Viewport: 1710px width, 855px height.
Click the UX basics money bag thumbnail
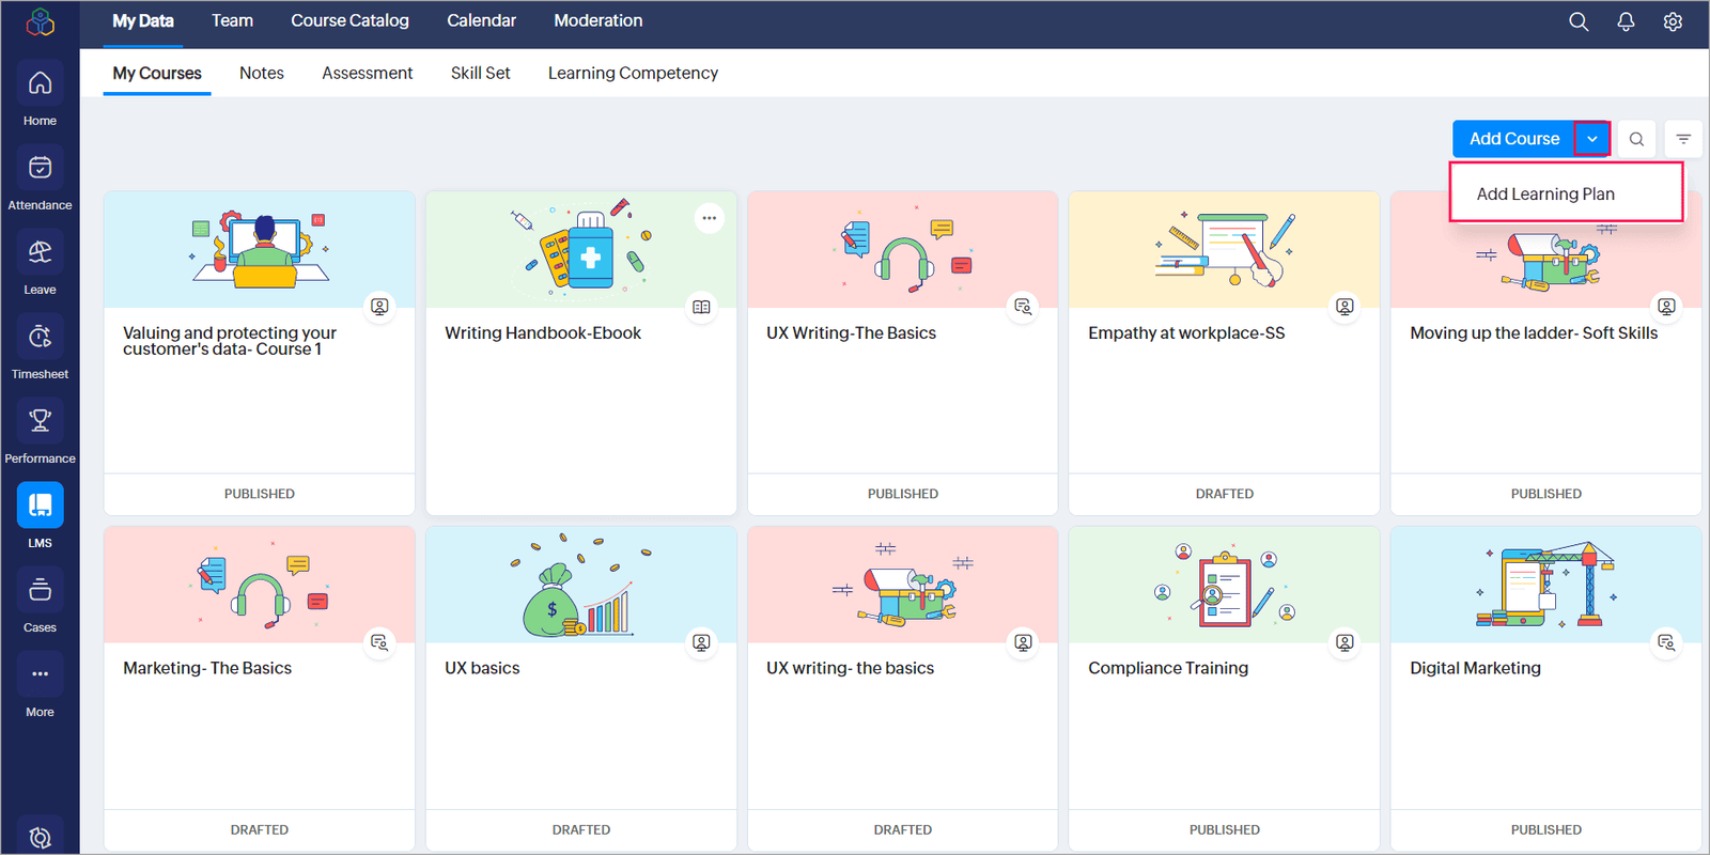tap(581, 585)
